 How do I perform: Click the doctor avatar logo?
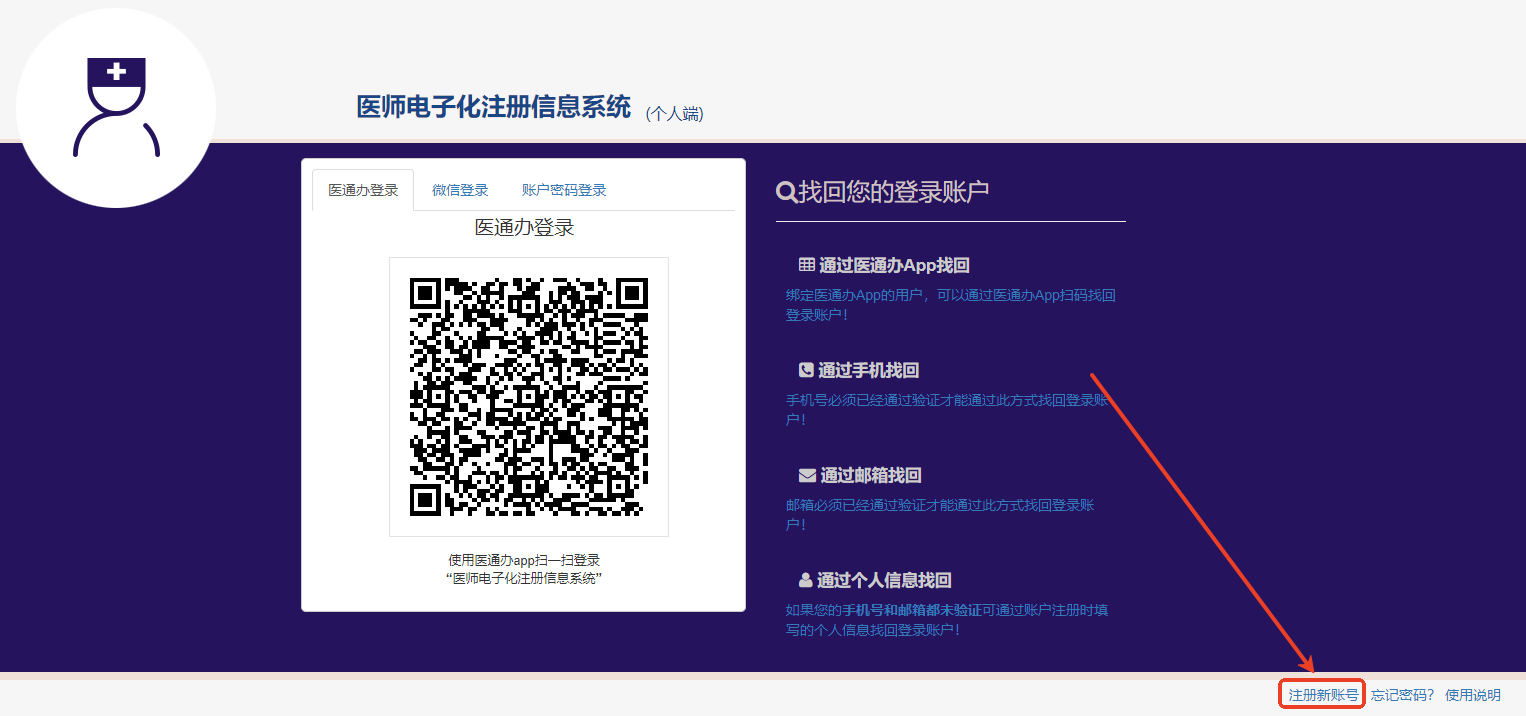point(116,108)
